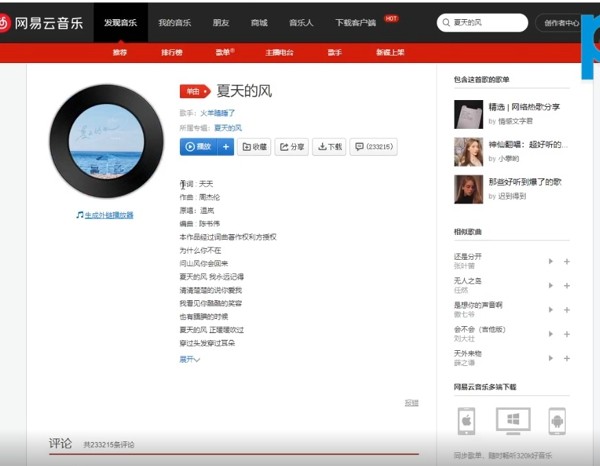The height and width of the screenshot is (466, 600).
Task: Open comments button showing 233215
Action: (x=374, y=147)
